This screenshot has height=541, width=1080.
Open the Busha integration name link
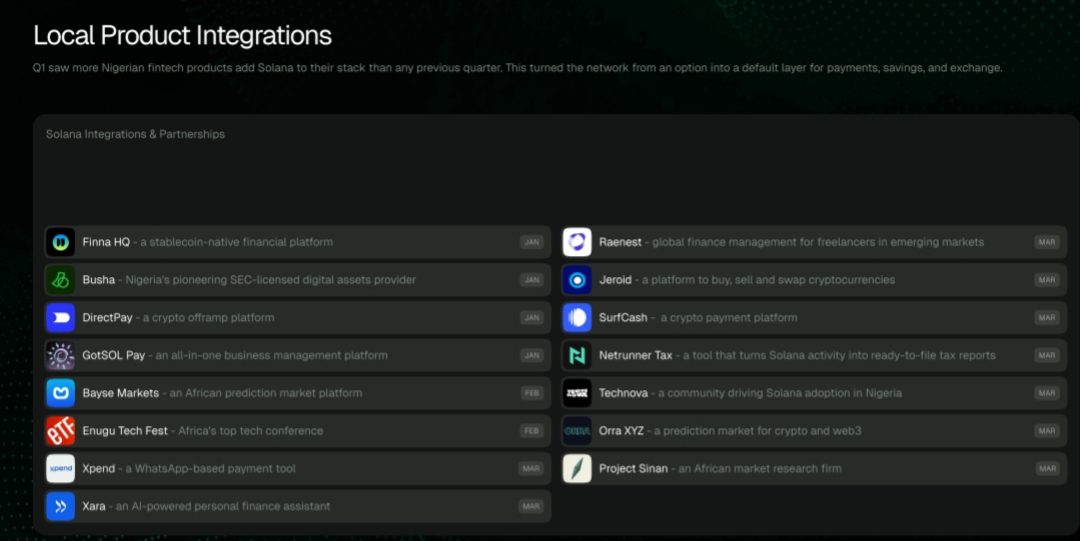99,280
